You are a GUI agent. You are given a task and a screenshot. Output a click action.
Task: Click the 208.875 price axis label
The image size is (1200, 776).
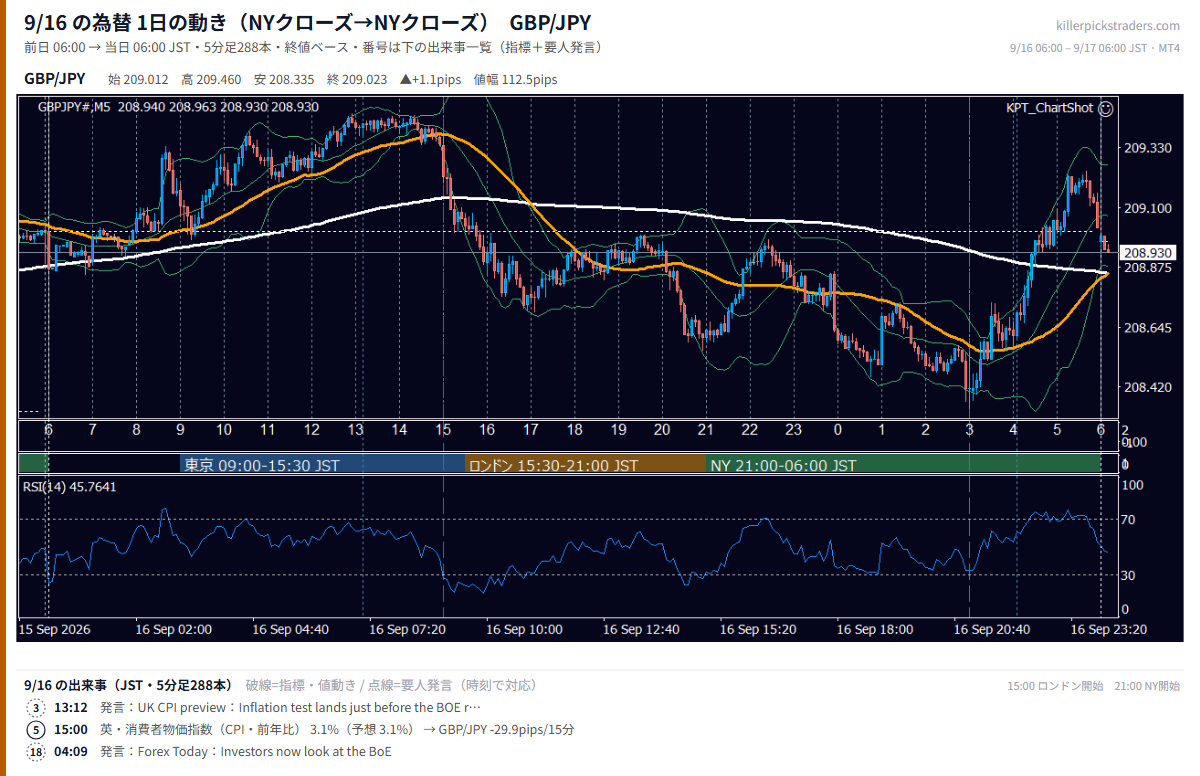[1147, 268]
